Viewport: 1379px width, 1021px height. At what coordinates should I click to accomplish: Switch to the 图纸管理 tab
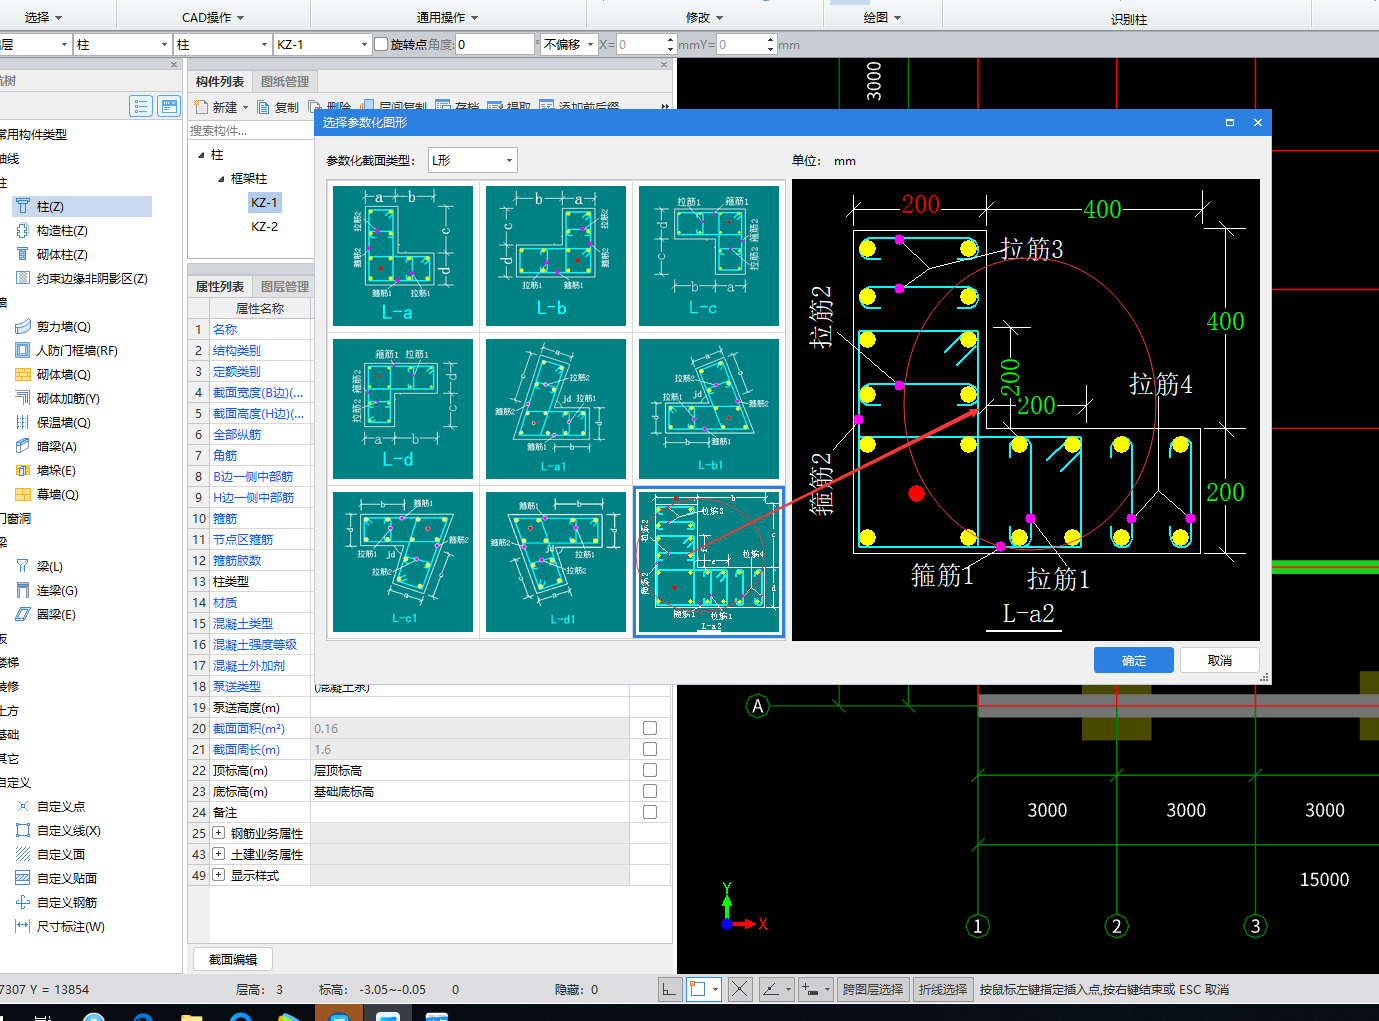(285, 82)
